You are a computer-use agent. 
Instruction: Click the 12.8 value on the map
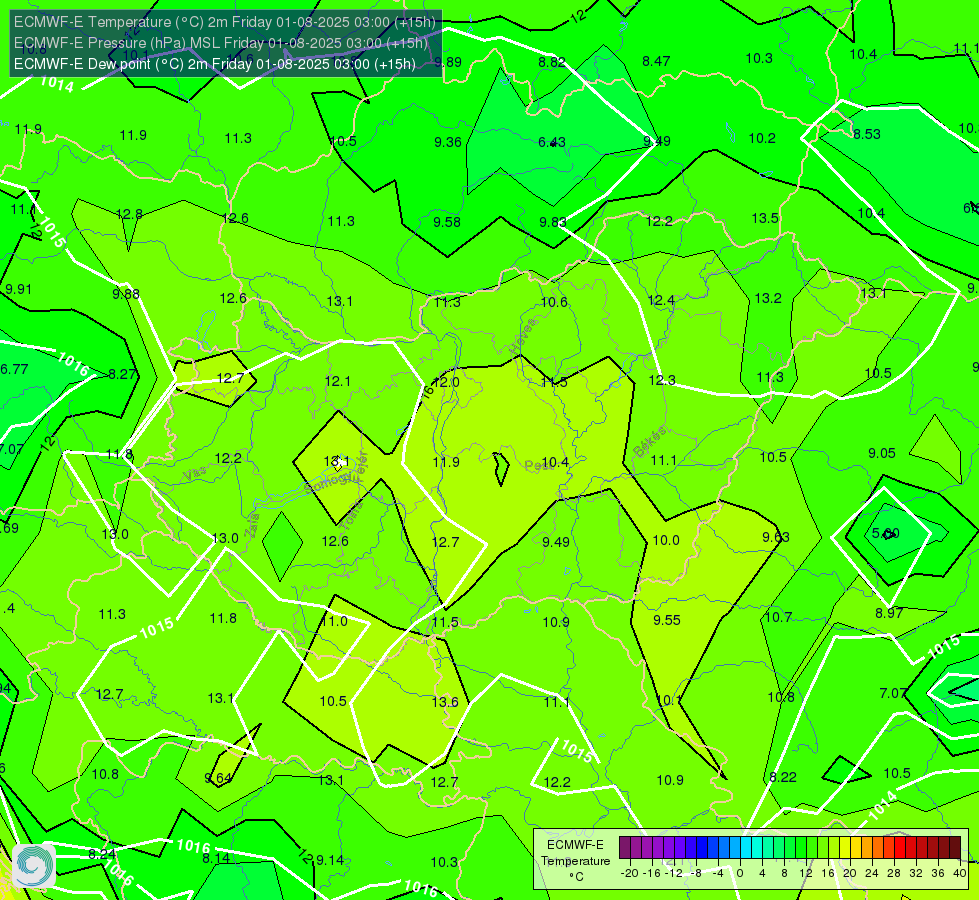pos(129,215)
